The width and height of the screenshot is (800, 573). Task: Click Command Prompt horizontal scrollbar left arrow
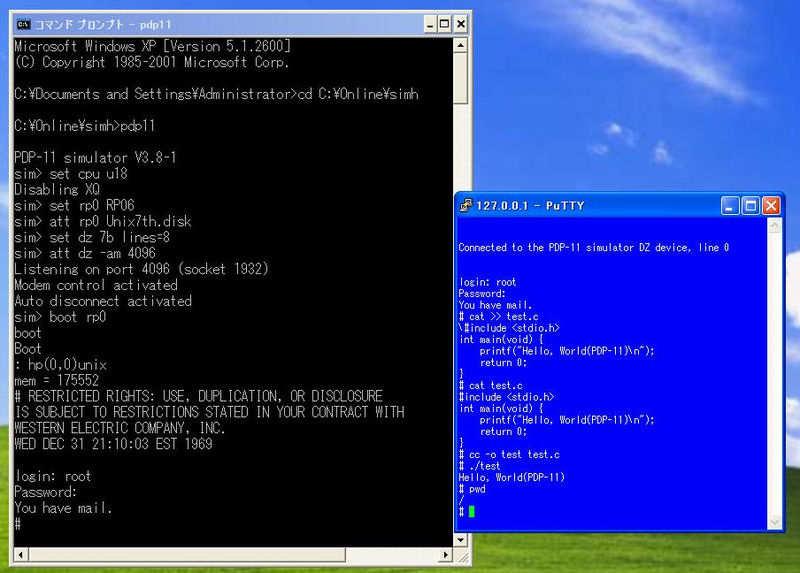tap(20, 554)
